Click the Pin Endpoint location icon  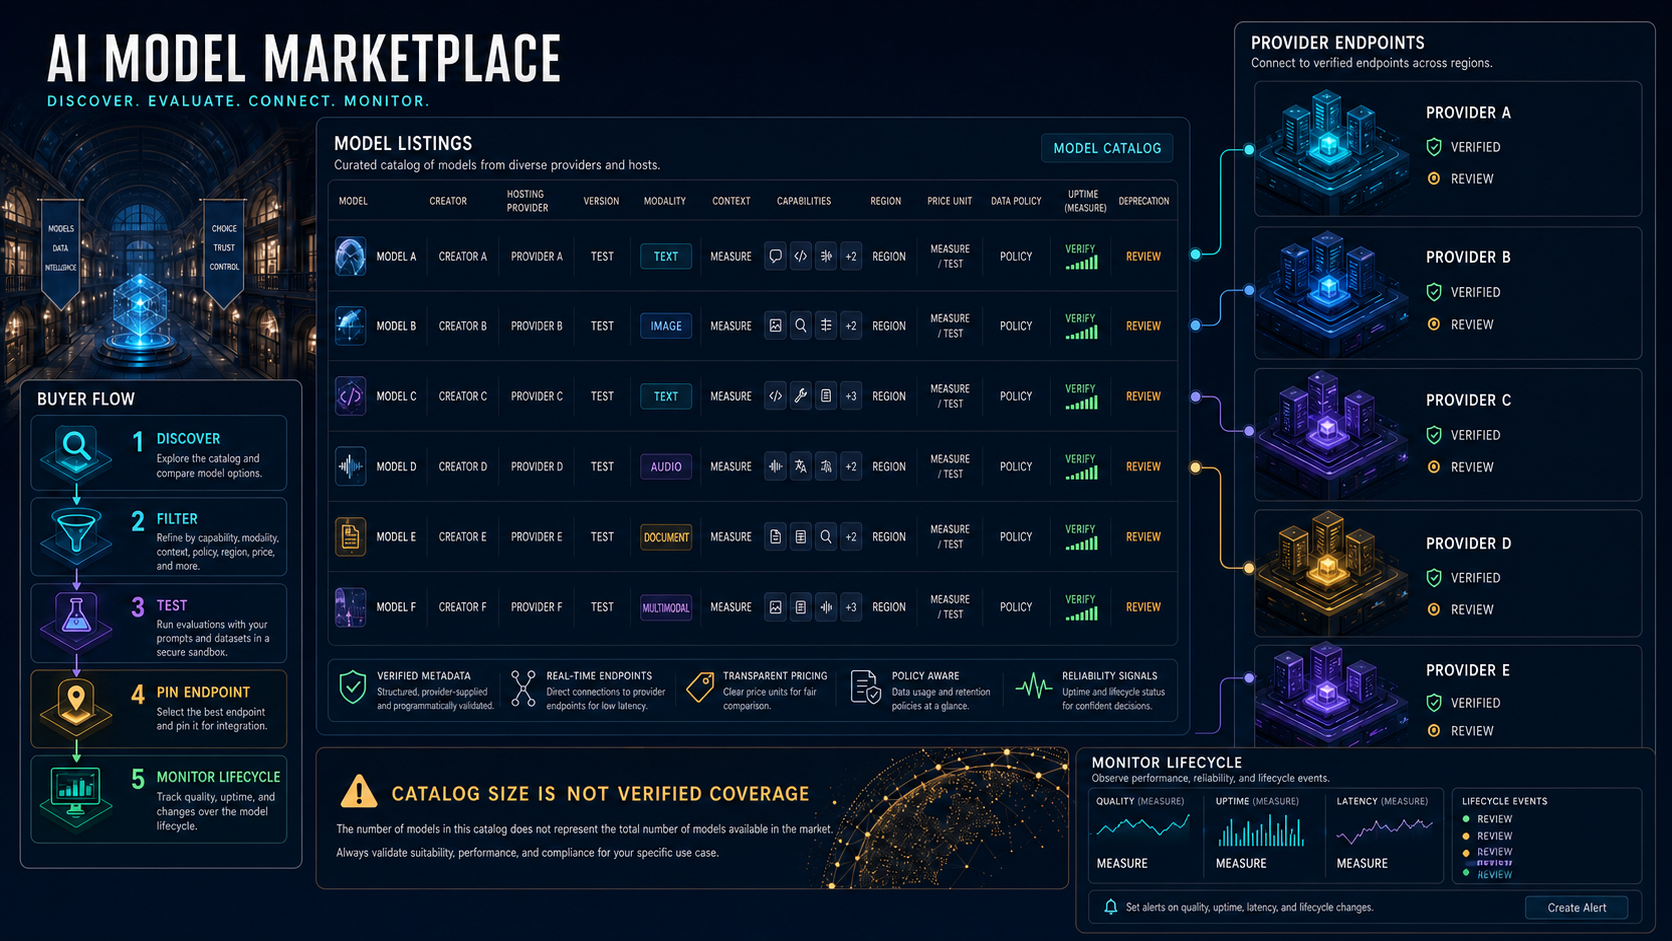click(x=76, y=706)
